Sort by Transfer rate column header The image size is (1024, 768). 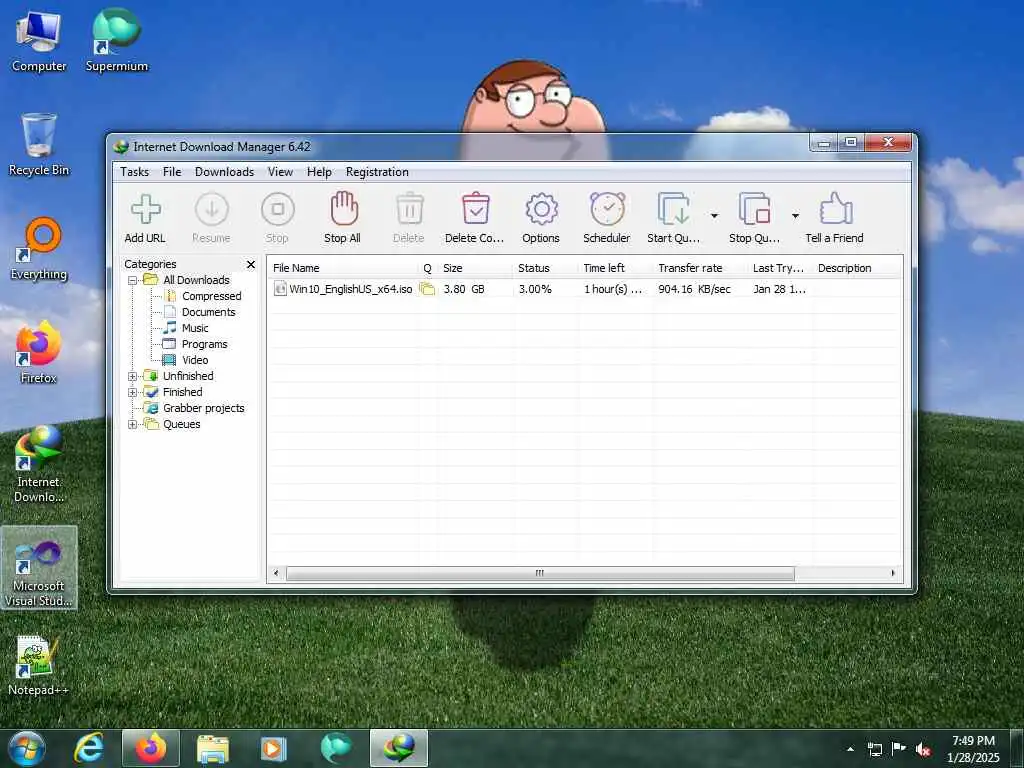tap(701, 268)
